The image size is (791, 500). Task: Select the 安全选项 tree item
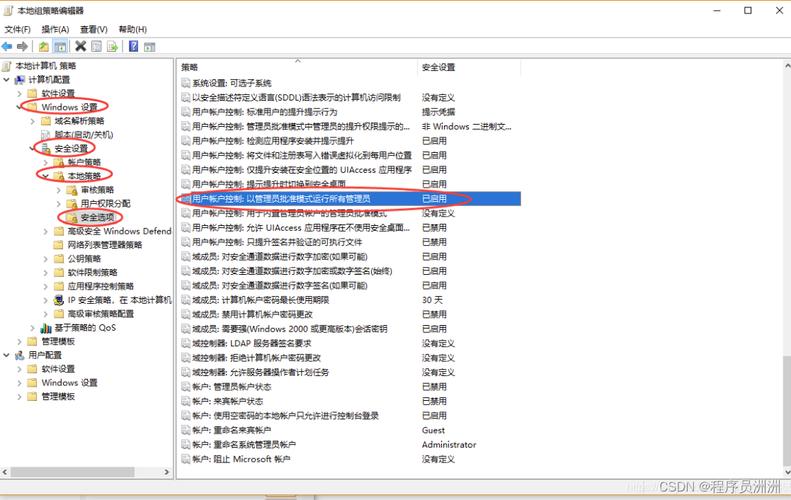point(97,218)
